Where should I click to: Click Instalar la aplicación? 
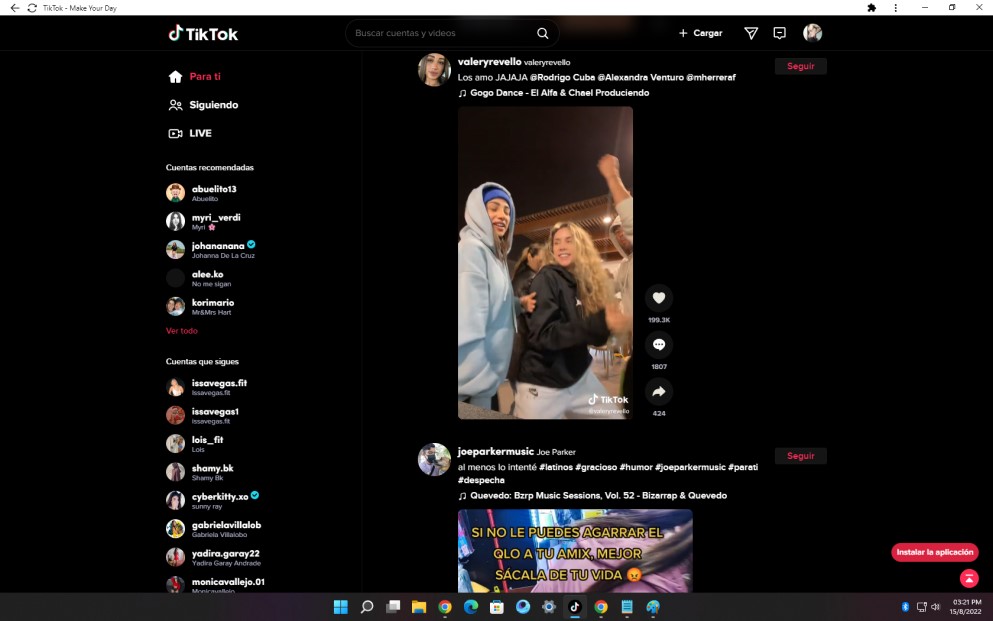click(935, 551)
